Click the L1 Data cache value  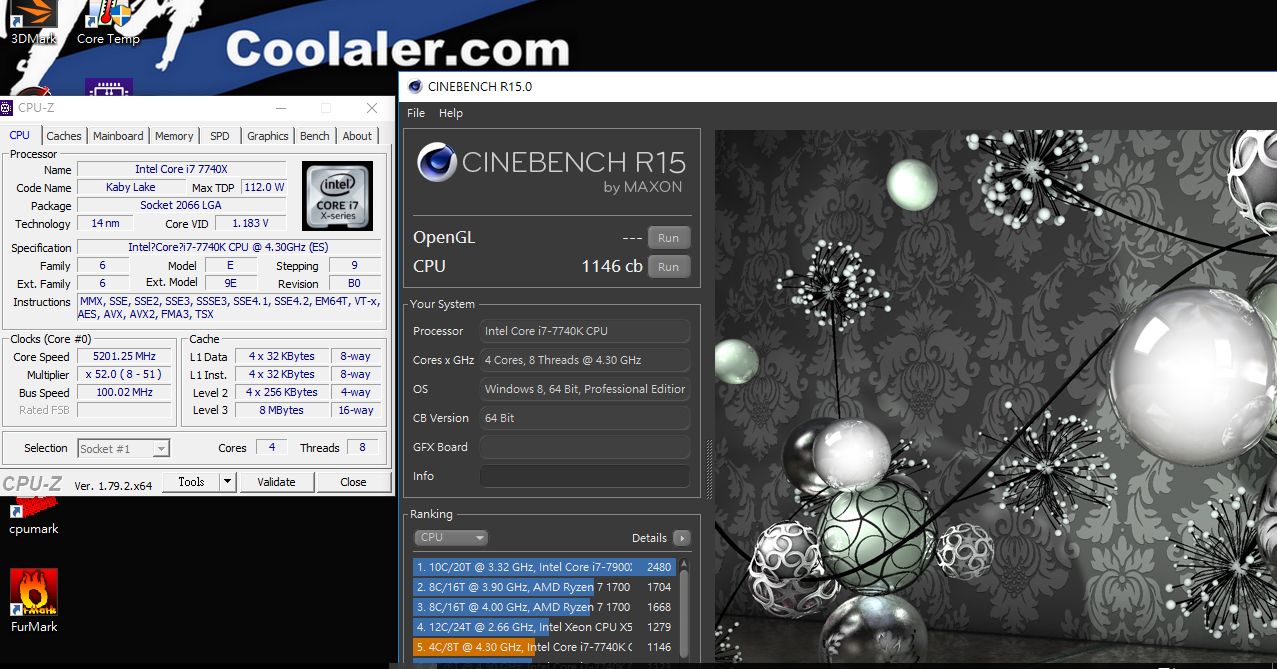point(282,357)
